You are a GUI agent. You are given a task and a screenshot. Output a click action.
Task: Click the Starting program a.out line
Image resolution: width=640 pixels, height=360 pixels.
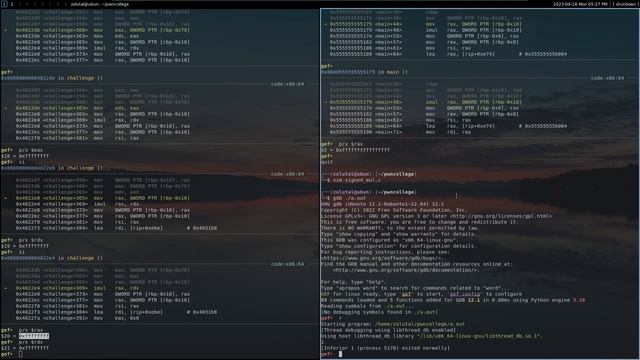393,324
